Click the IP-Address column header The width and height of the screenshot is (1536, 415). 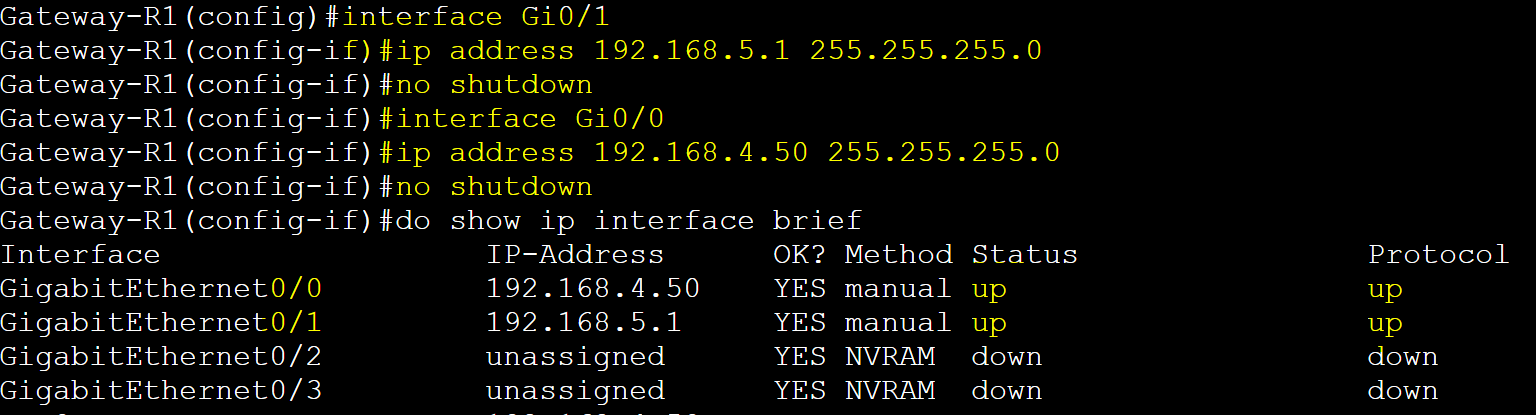(x=575, y=255)
